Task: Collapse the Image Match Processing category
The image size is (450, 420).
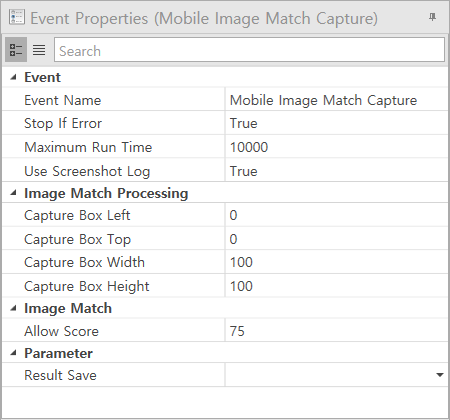Action: (13, 193)
